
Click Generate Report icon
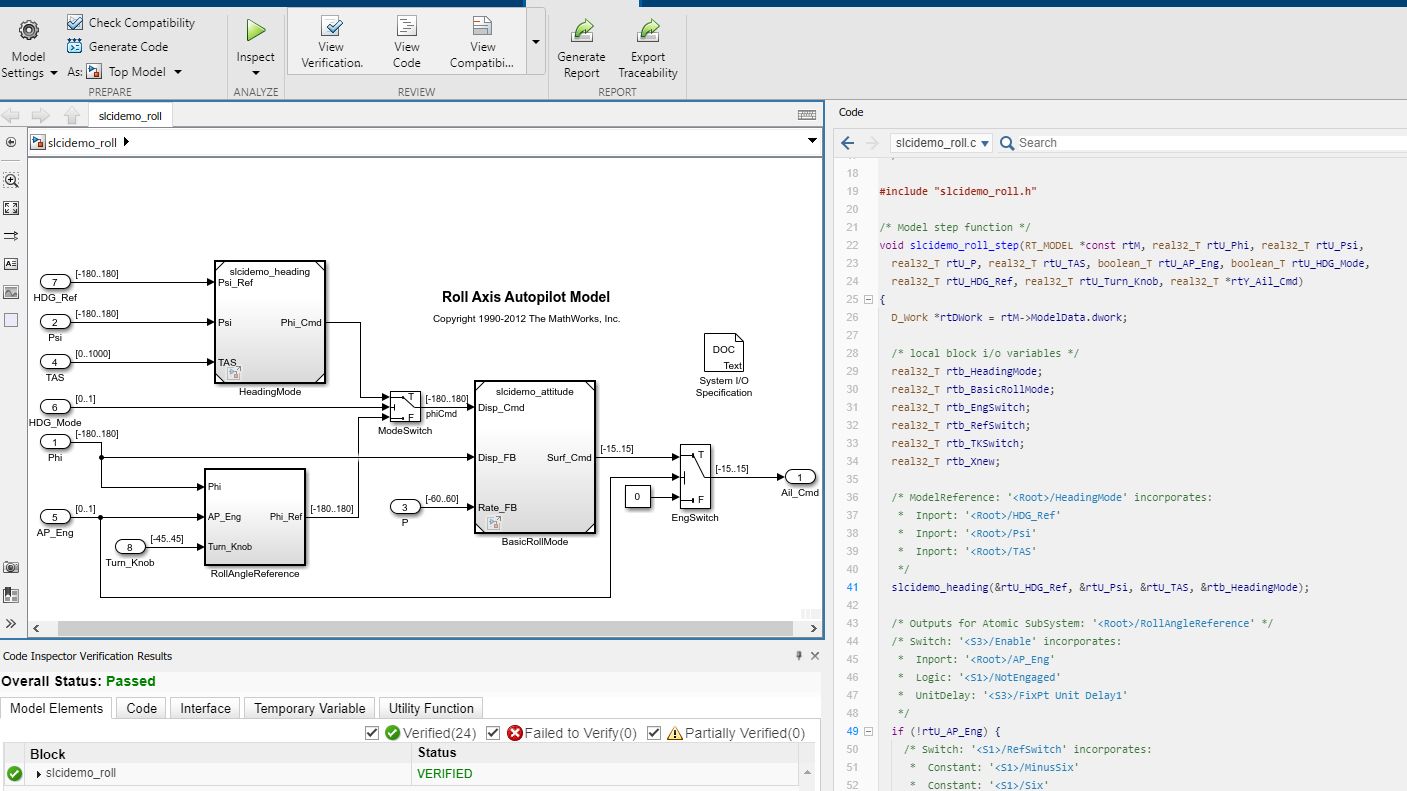coord(581,31)
